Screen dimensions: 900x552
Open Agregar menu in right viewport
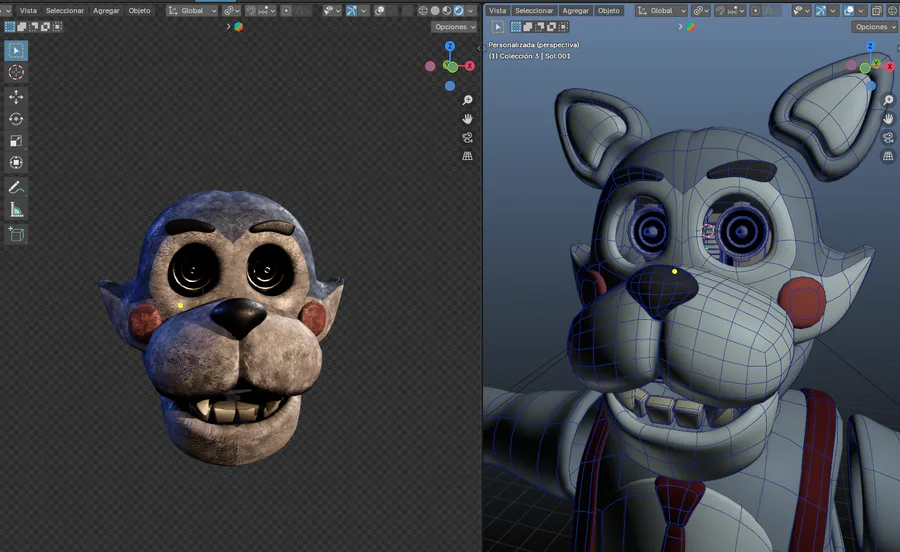click(x=575, y=10)
